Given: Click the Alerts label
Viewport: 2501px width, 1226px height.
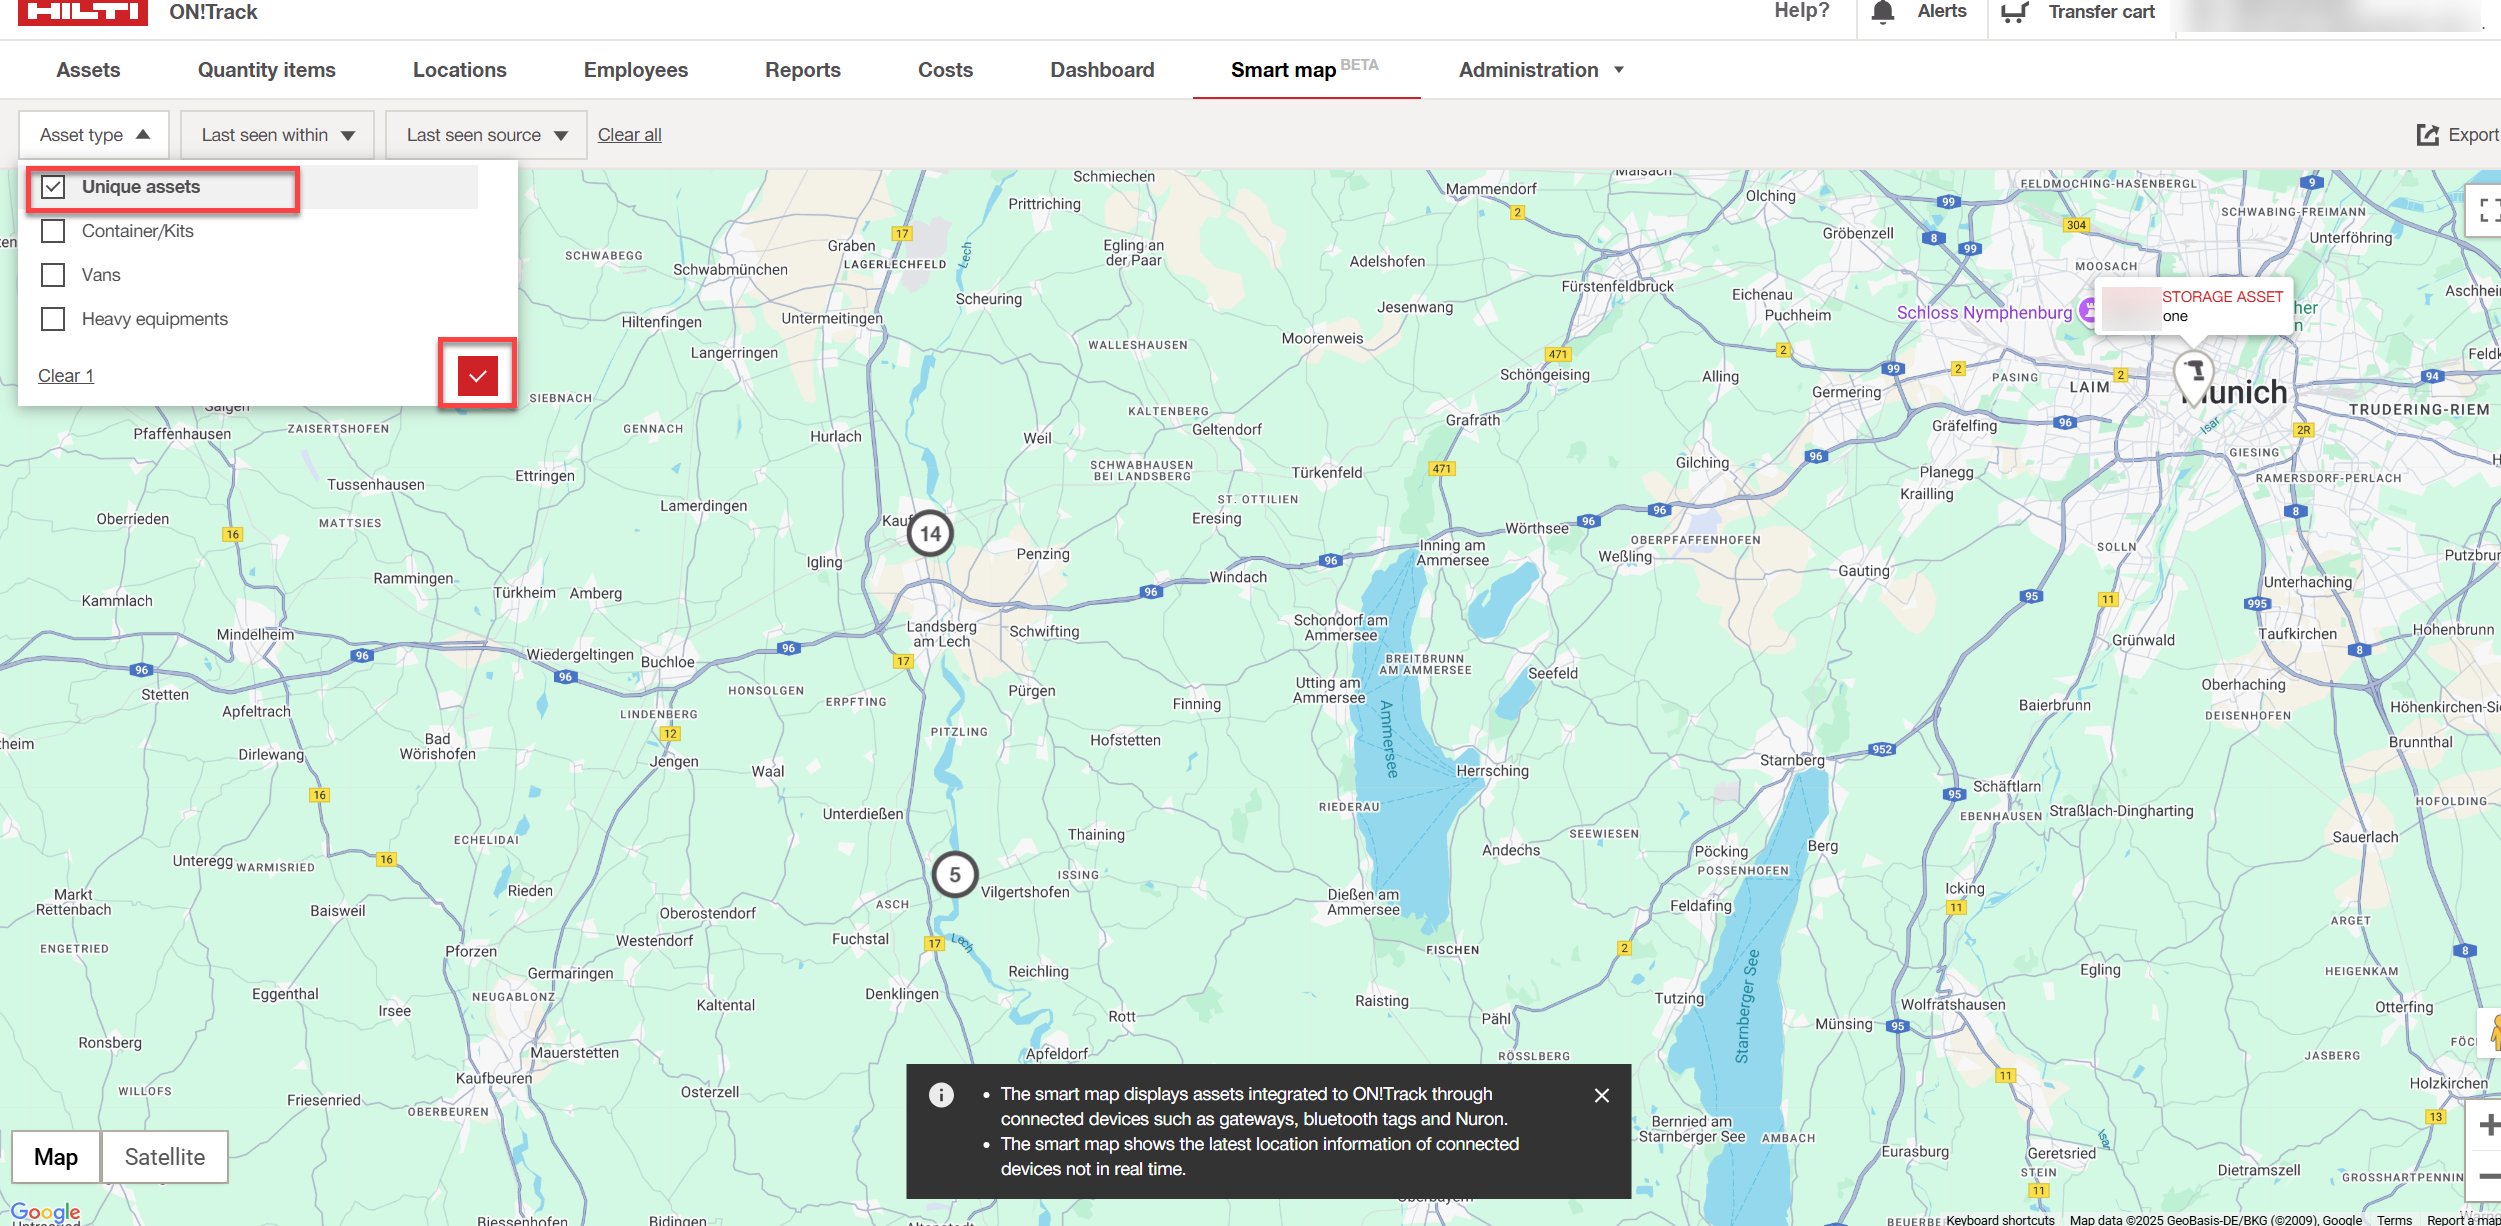Looking at the screenshot, I should (x=1941, y=11).
